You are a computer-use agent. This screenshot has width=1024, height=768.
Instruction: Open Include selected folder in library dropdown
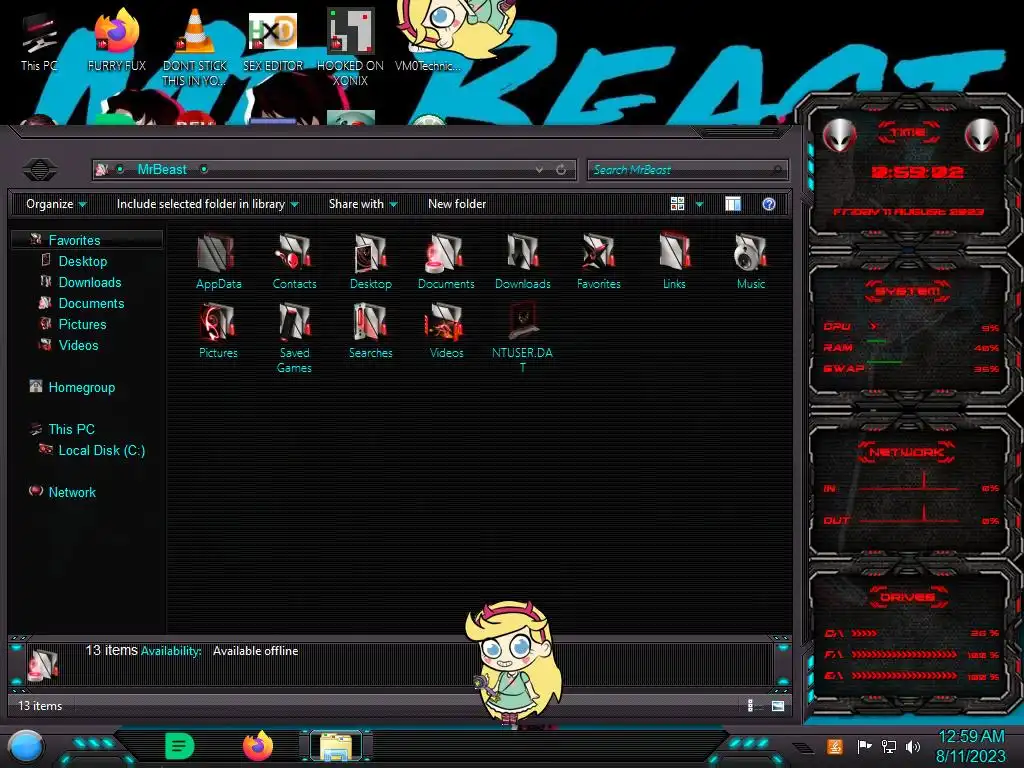[x=208, y=204]
